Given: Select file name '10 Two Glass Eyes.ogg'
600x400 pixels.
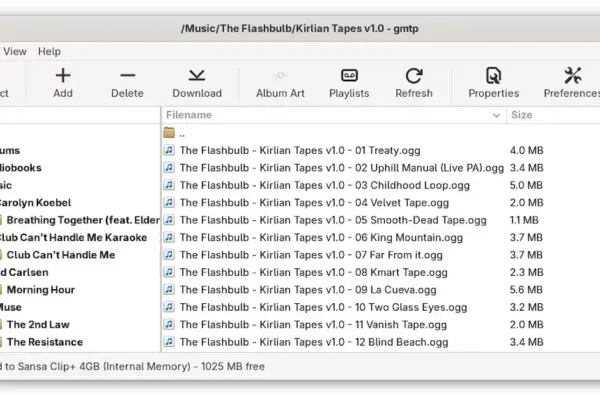Looking at the screenshot, I should [323, 307].
